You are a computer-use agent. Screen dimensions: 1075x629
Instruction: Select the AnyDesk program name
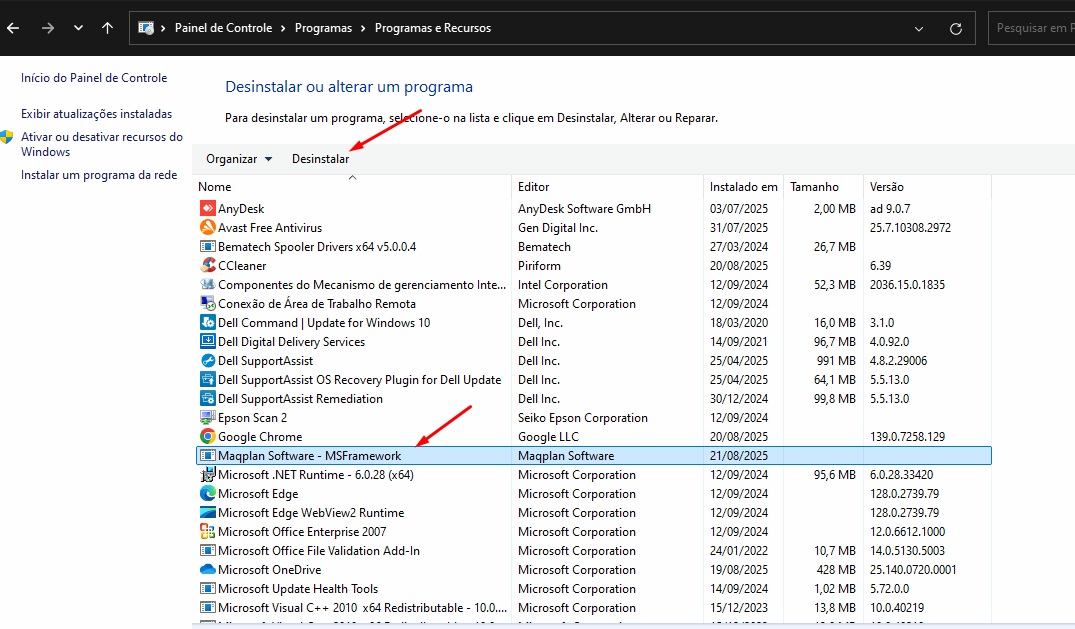(x=241, y=209)
